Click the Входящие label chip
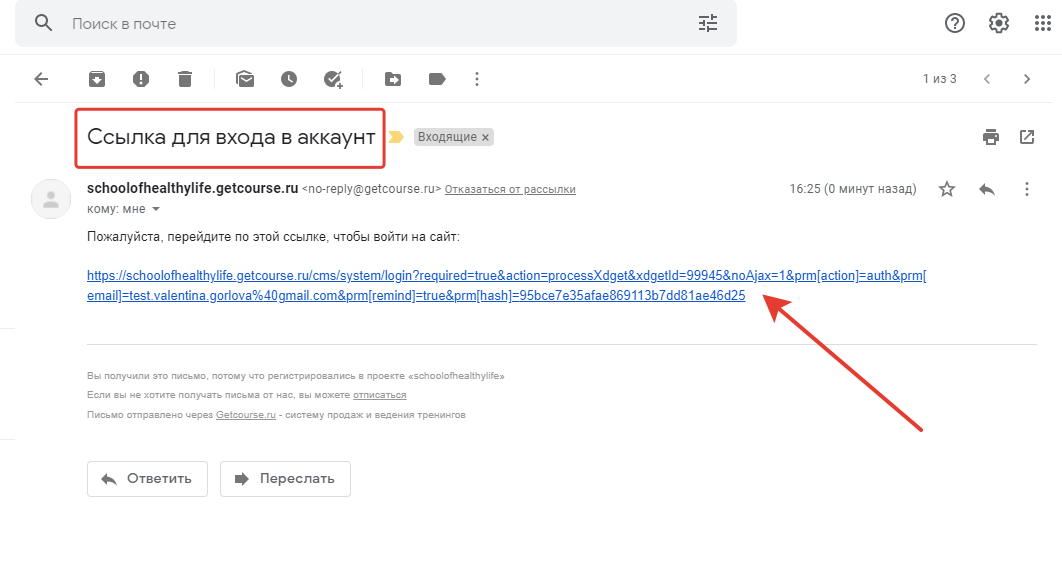 (x=446, y=137)
